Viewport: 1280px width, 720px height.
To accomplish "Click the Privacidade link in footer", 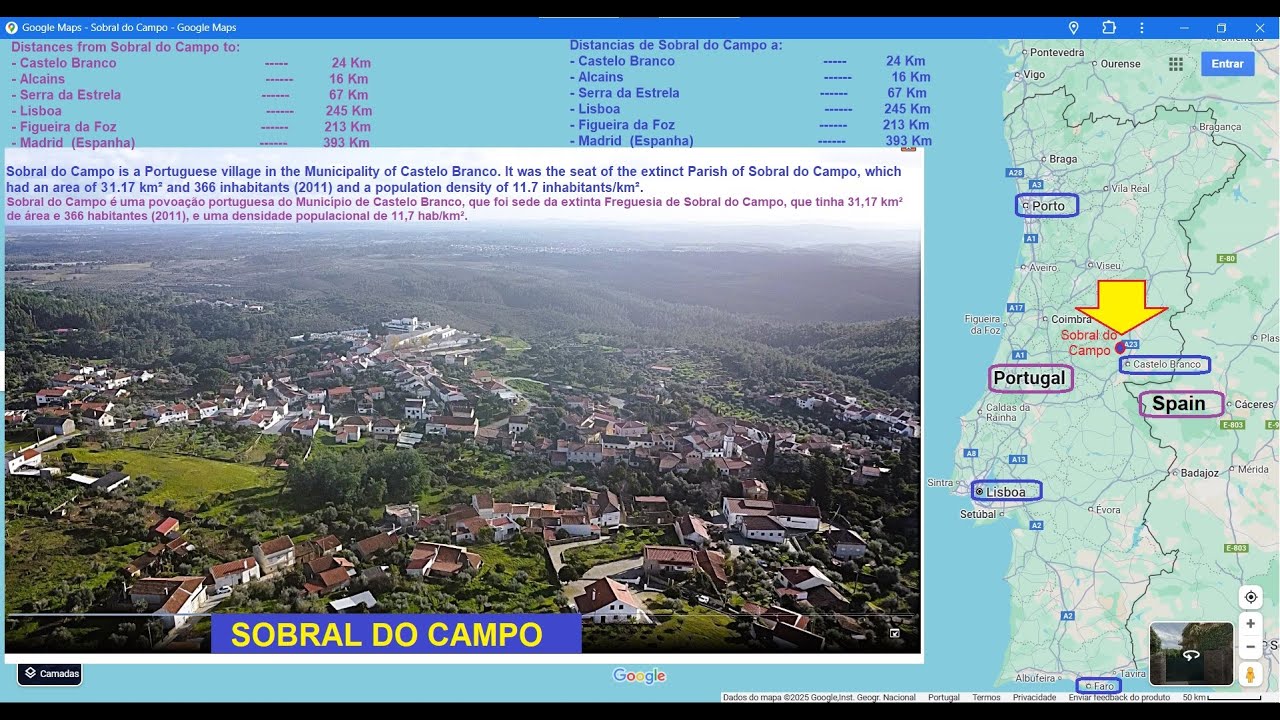I will pos(1034,697).
